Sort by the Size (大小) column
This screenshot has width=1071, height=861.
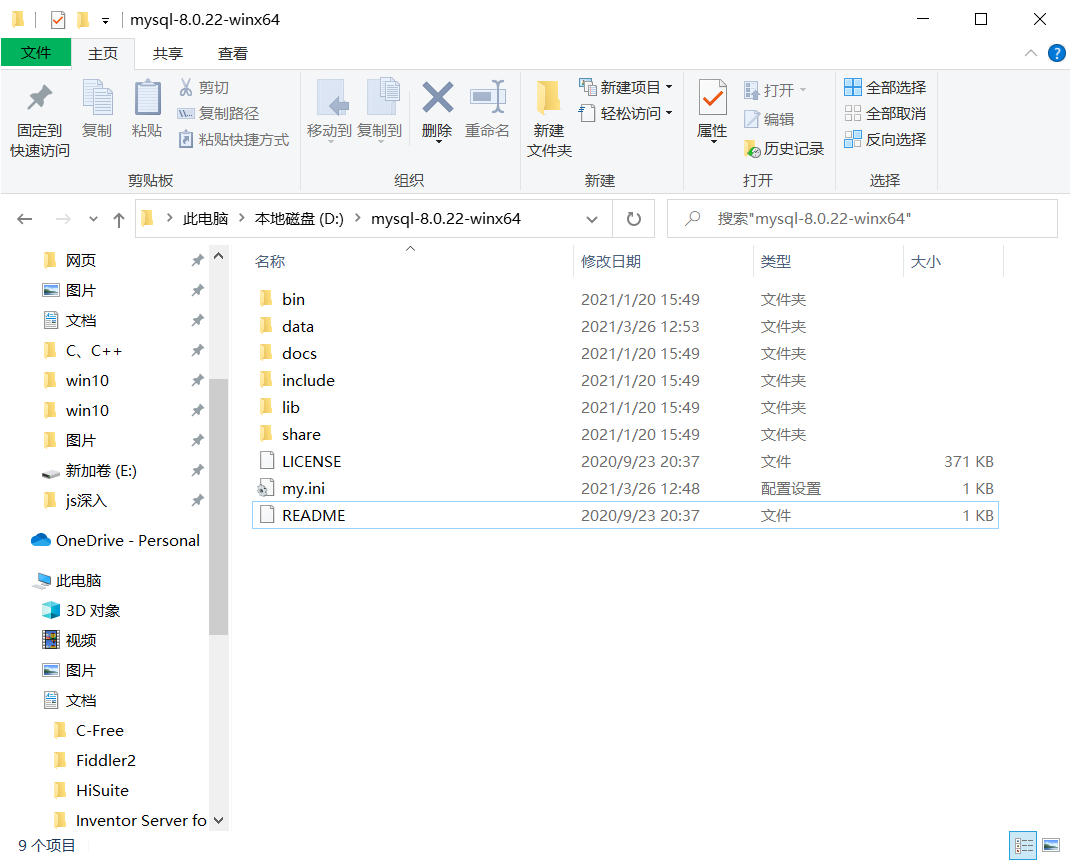(954, 262)
